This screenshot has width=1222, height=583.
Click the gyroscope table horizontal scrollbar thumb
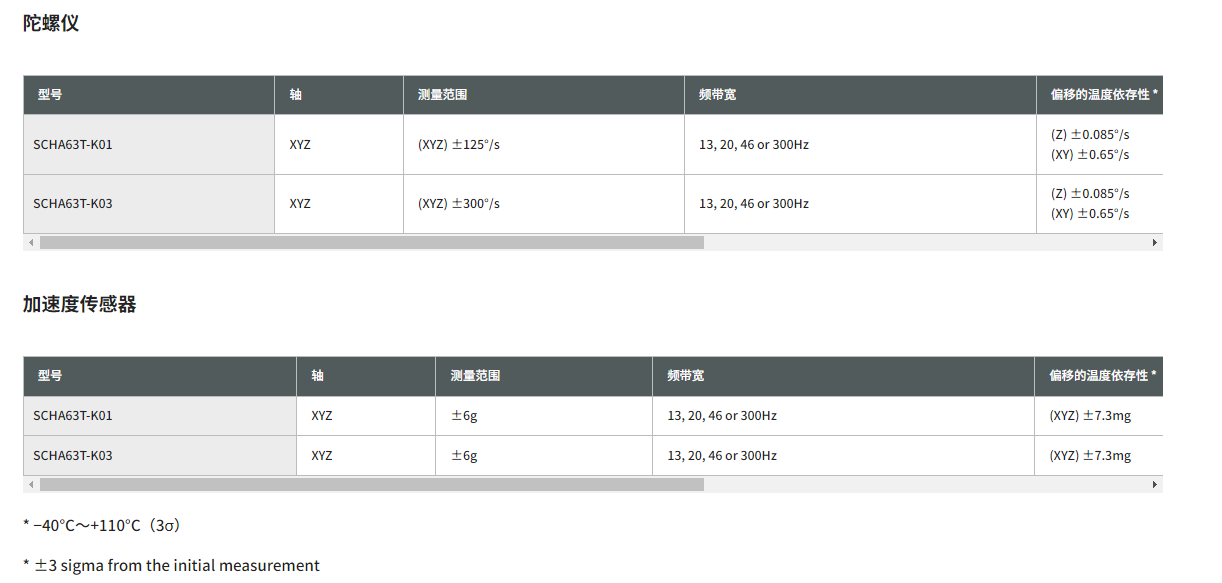pos(371,242)
